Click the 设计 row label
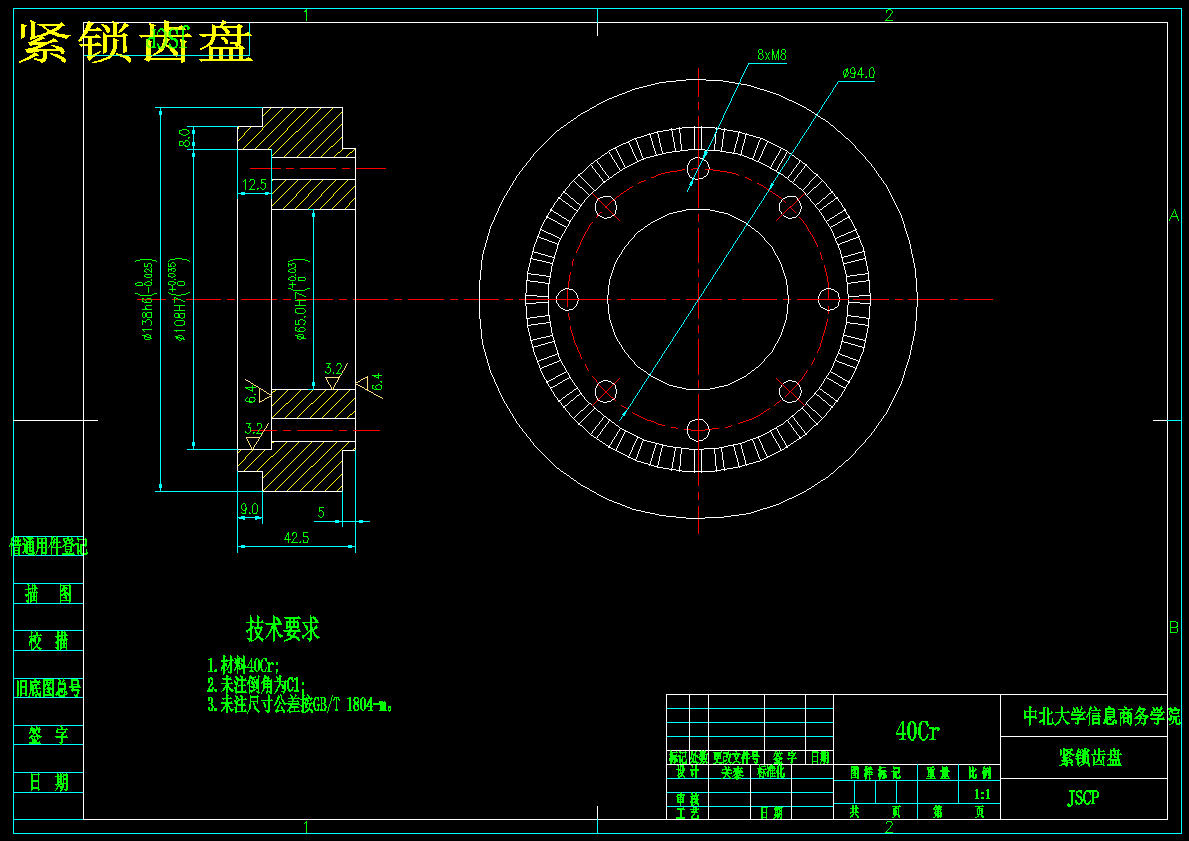 pos(688,771)
